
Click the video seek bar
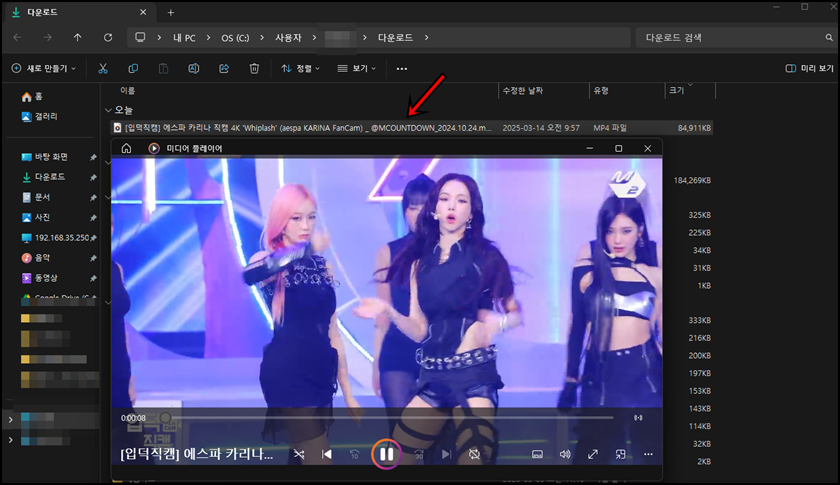pyautogui.click(x=389, y=417)
